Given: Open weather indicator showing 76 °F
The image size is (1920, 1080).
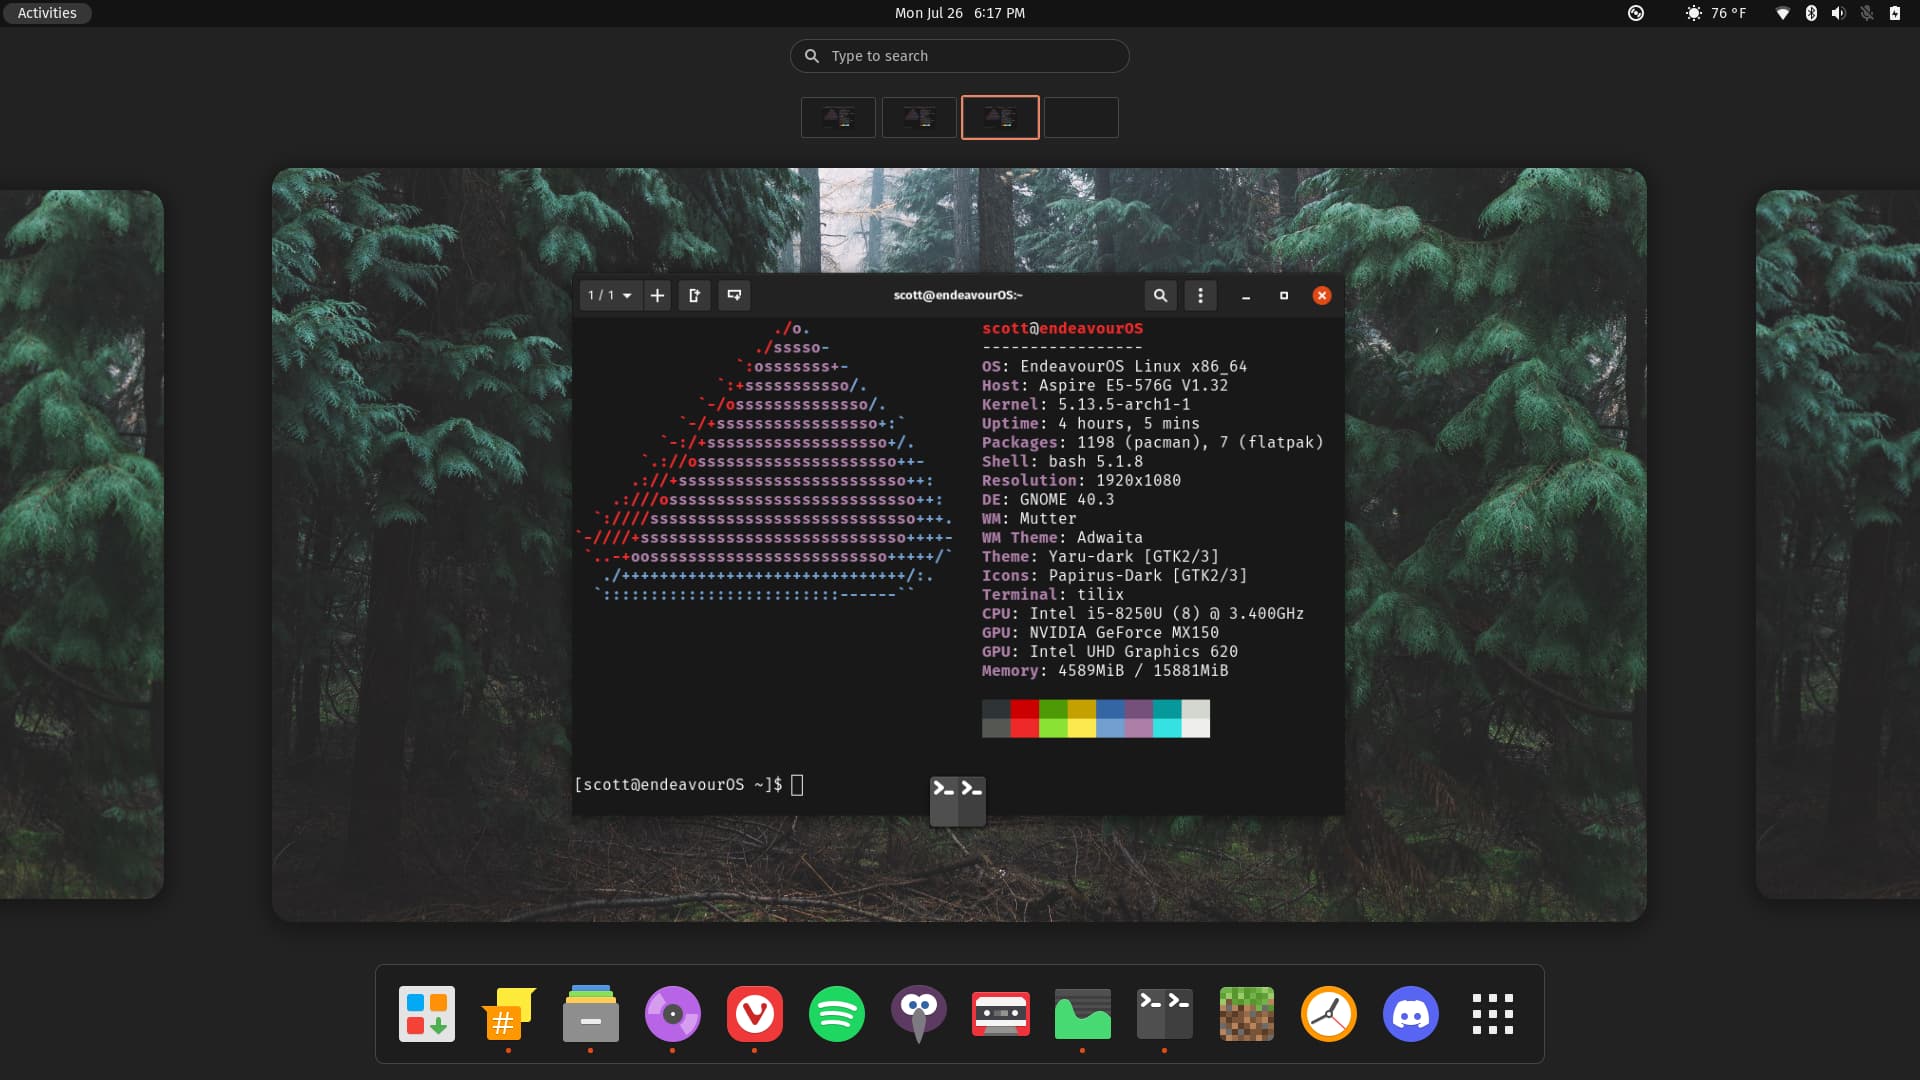Looking at the screenshot, I should pos(1716,13).
